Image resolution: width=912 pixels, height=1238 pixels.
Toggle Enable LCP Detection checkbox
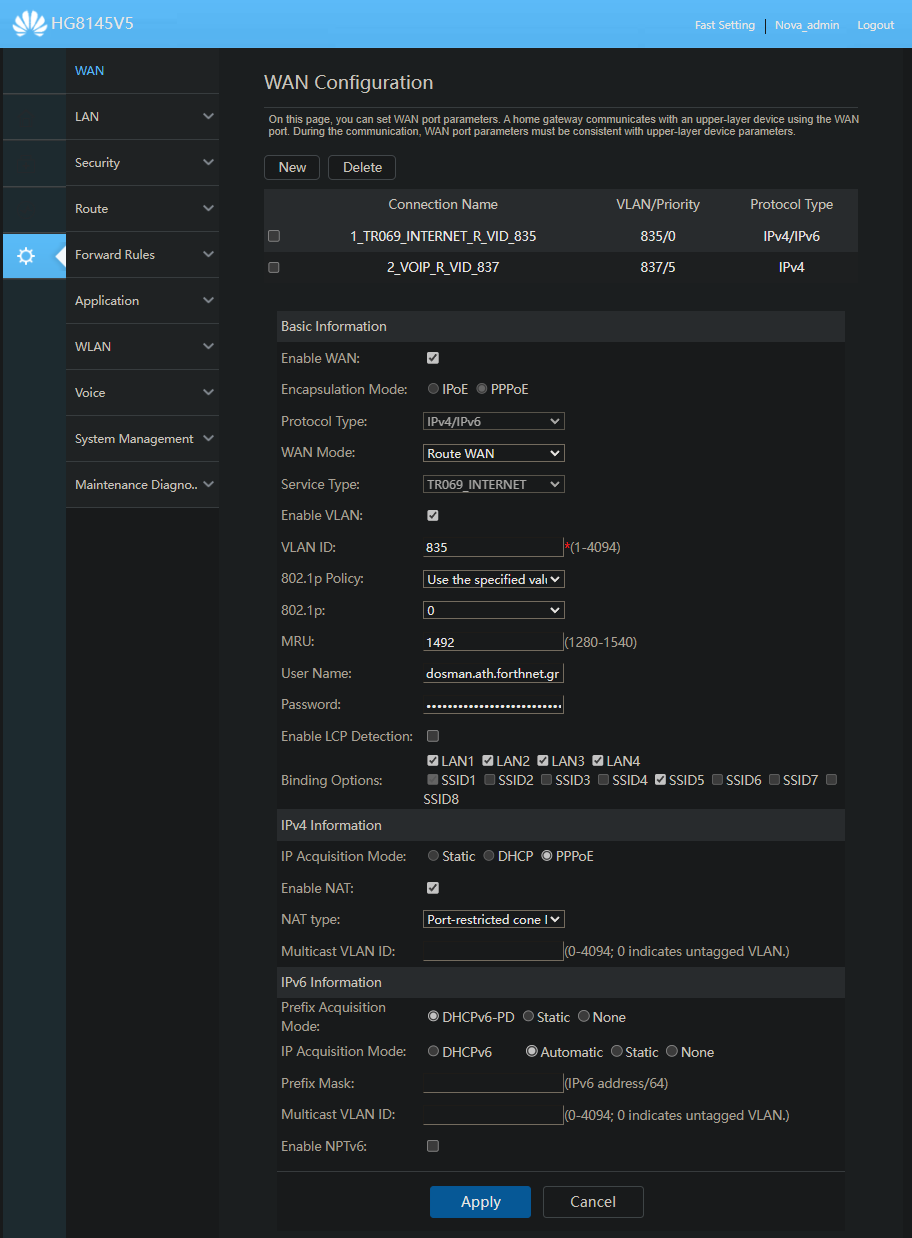433,736
